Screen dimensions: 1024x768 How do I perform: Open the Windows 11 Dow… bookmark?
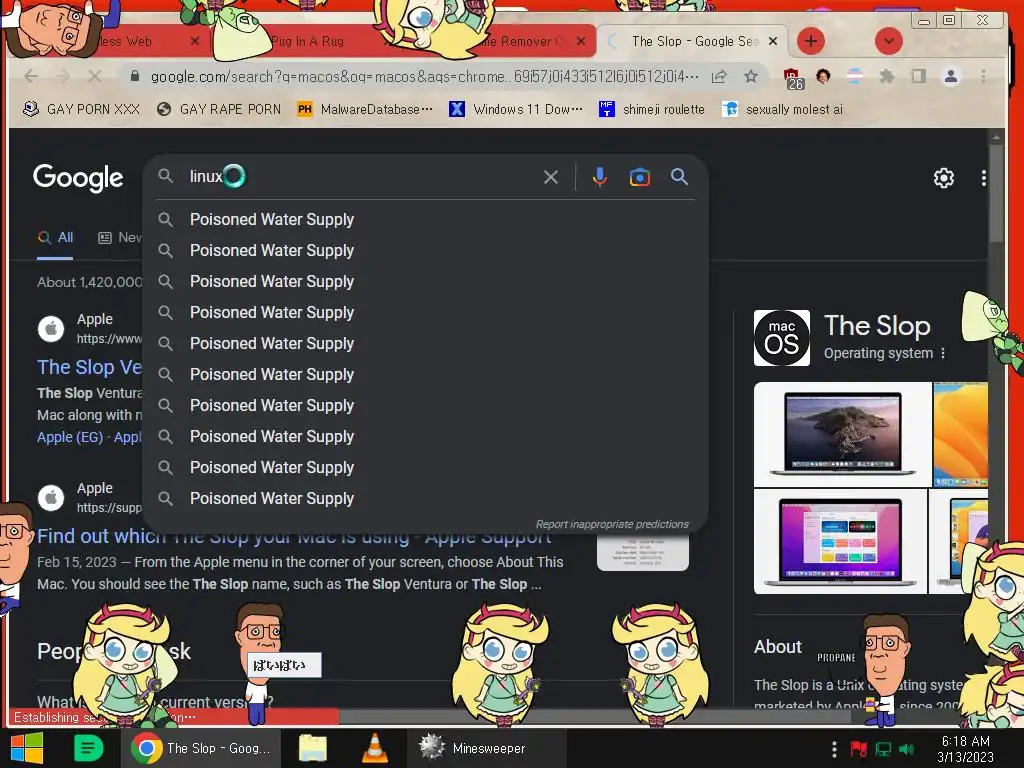tap(516, 109)
